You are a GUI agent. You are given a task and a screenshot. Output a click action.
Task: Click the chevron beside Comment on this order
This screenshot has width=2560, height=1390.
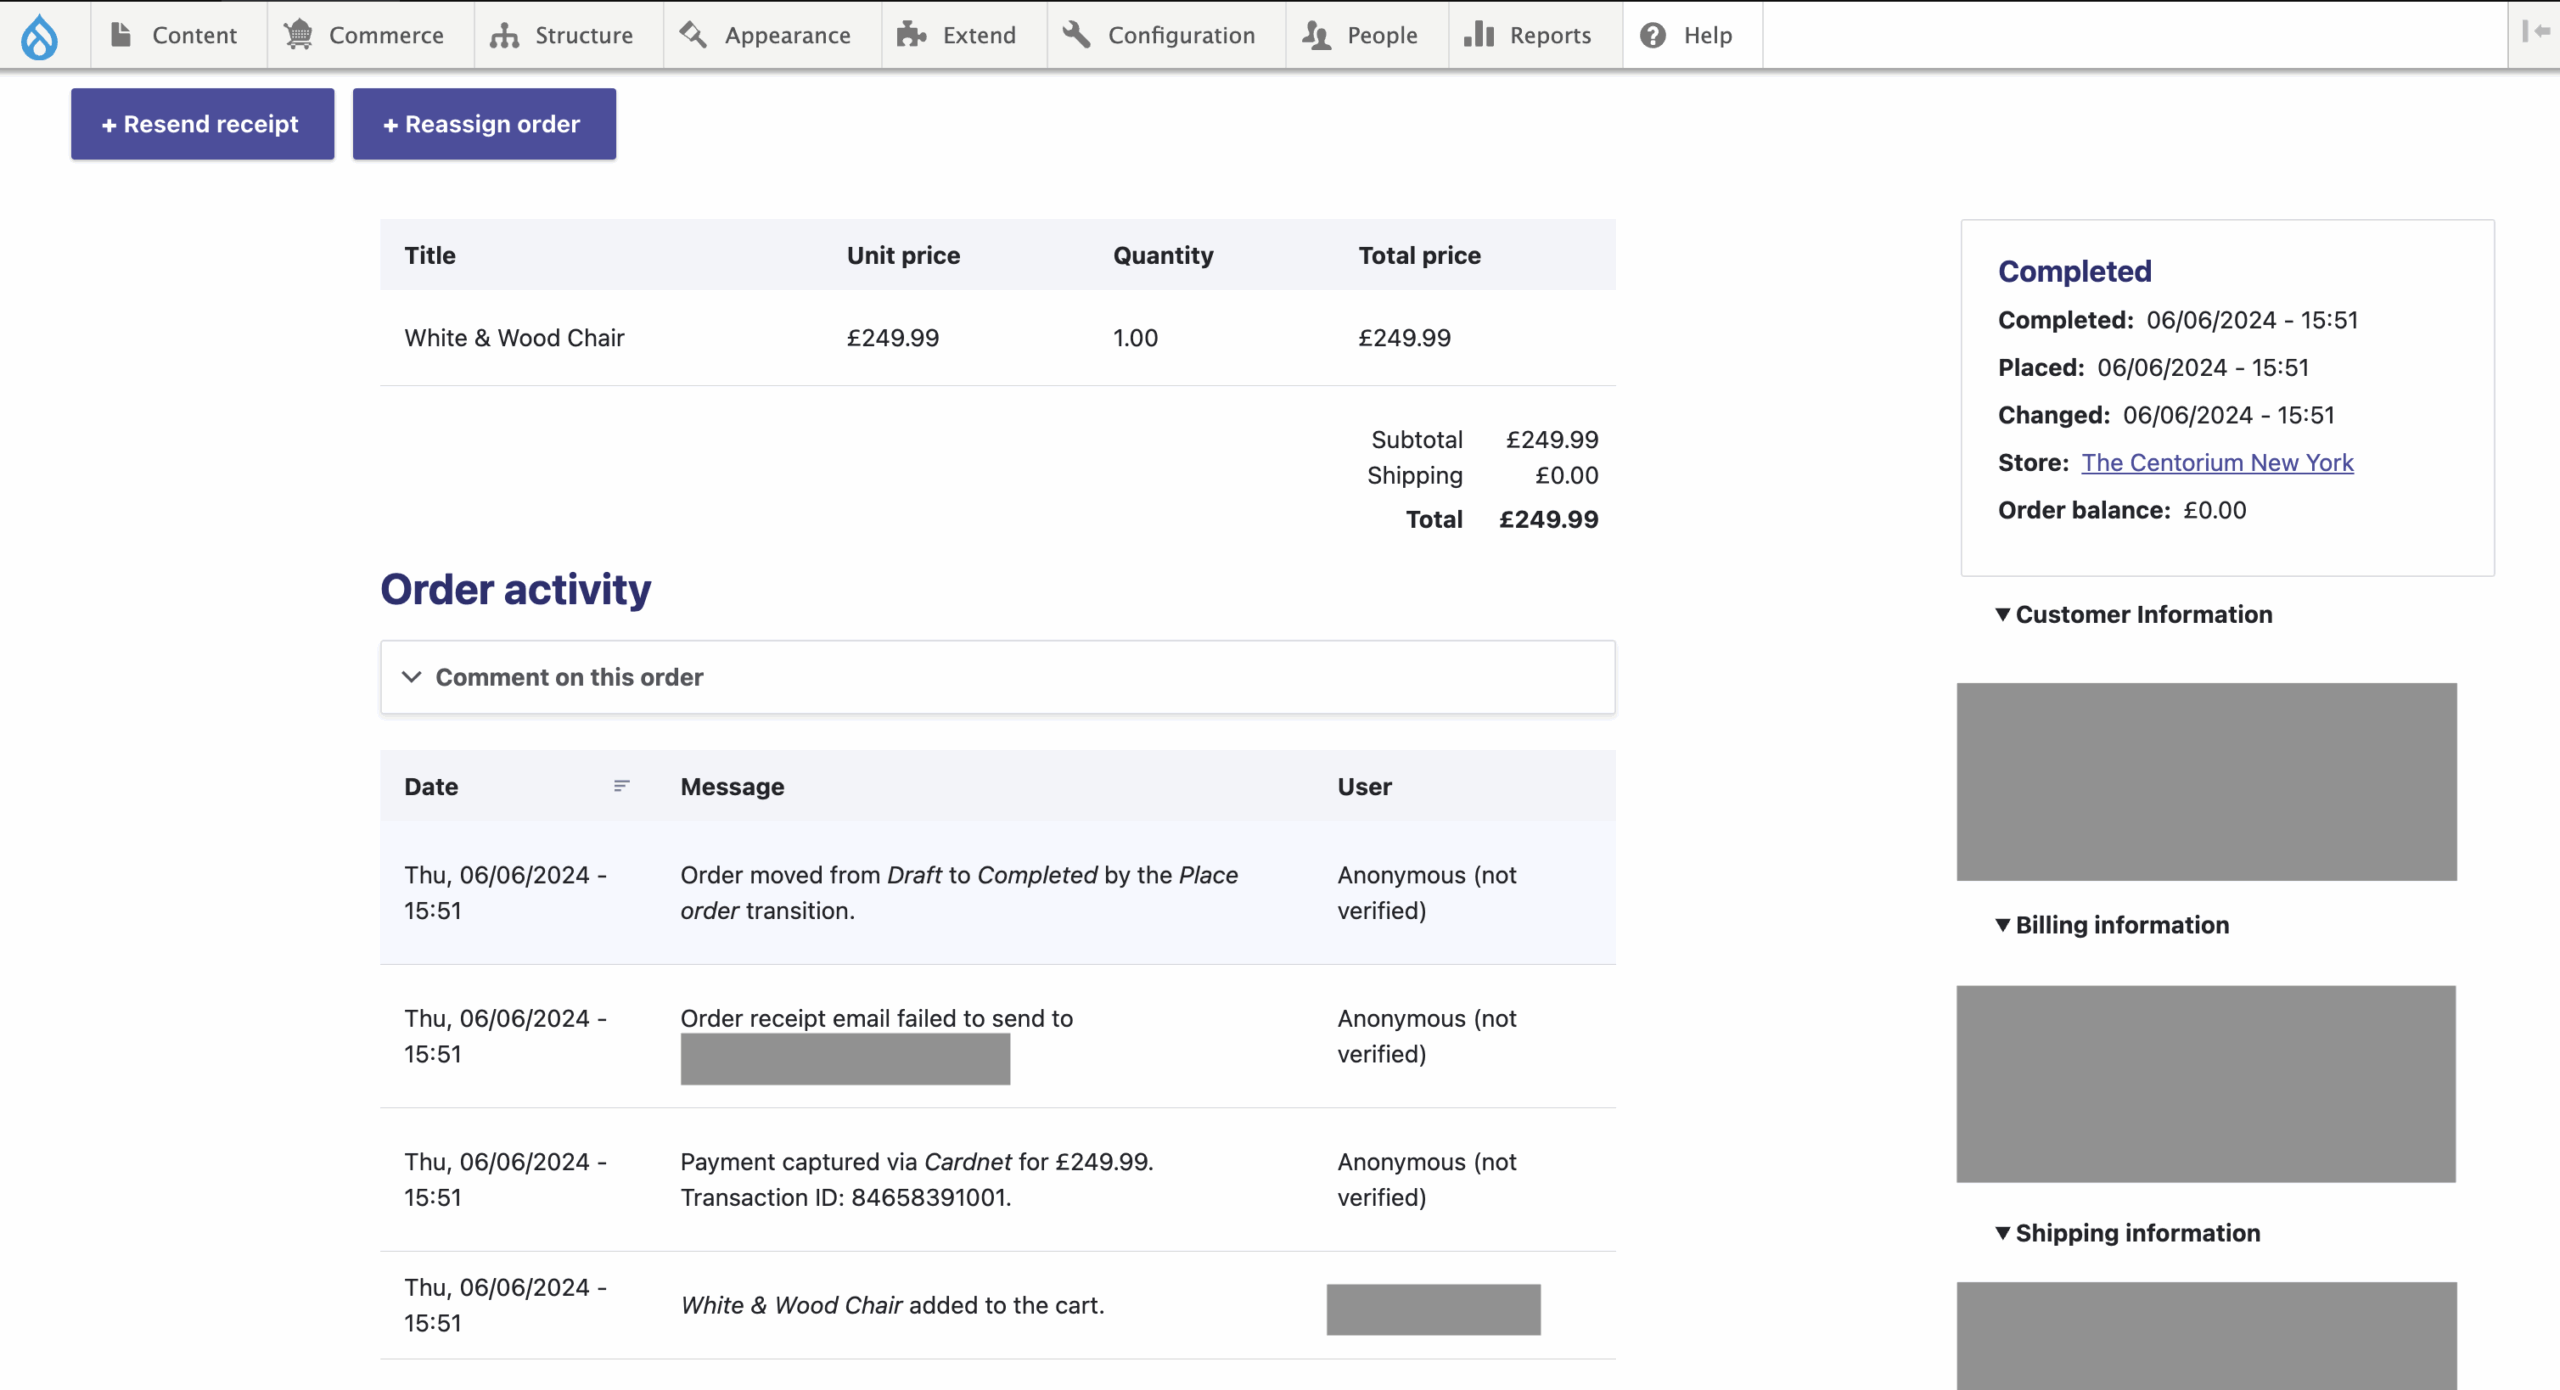(411, 677)
